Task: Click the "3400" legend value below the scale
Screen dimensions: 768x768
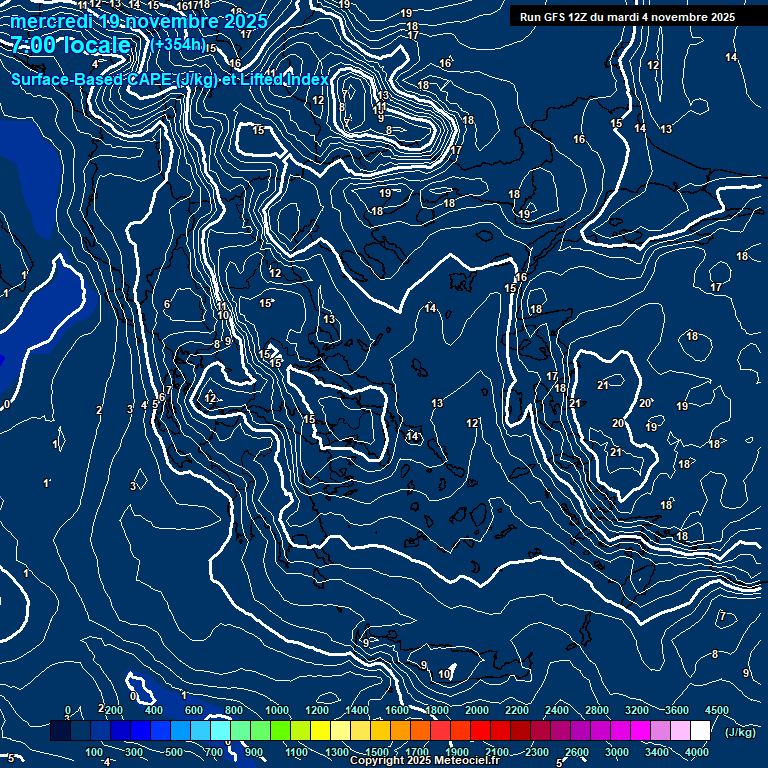Action: [x=657, y=752]
